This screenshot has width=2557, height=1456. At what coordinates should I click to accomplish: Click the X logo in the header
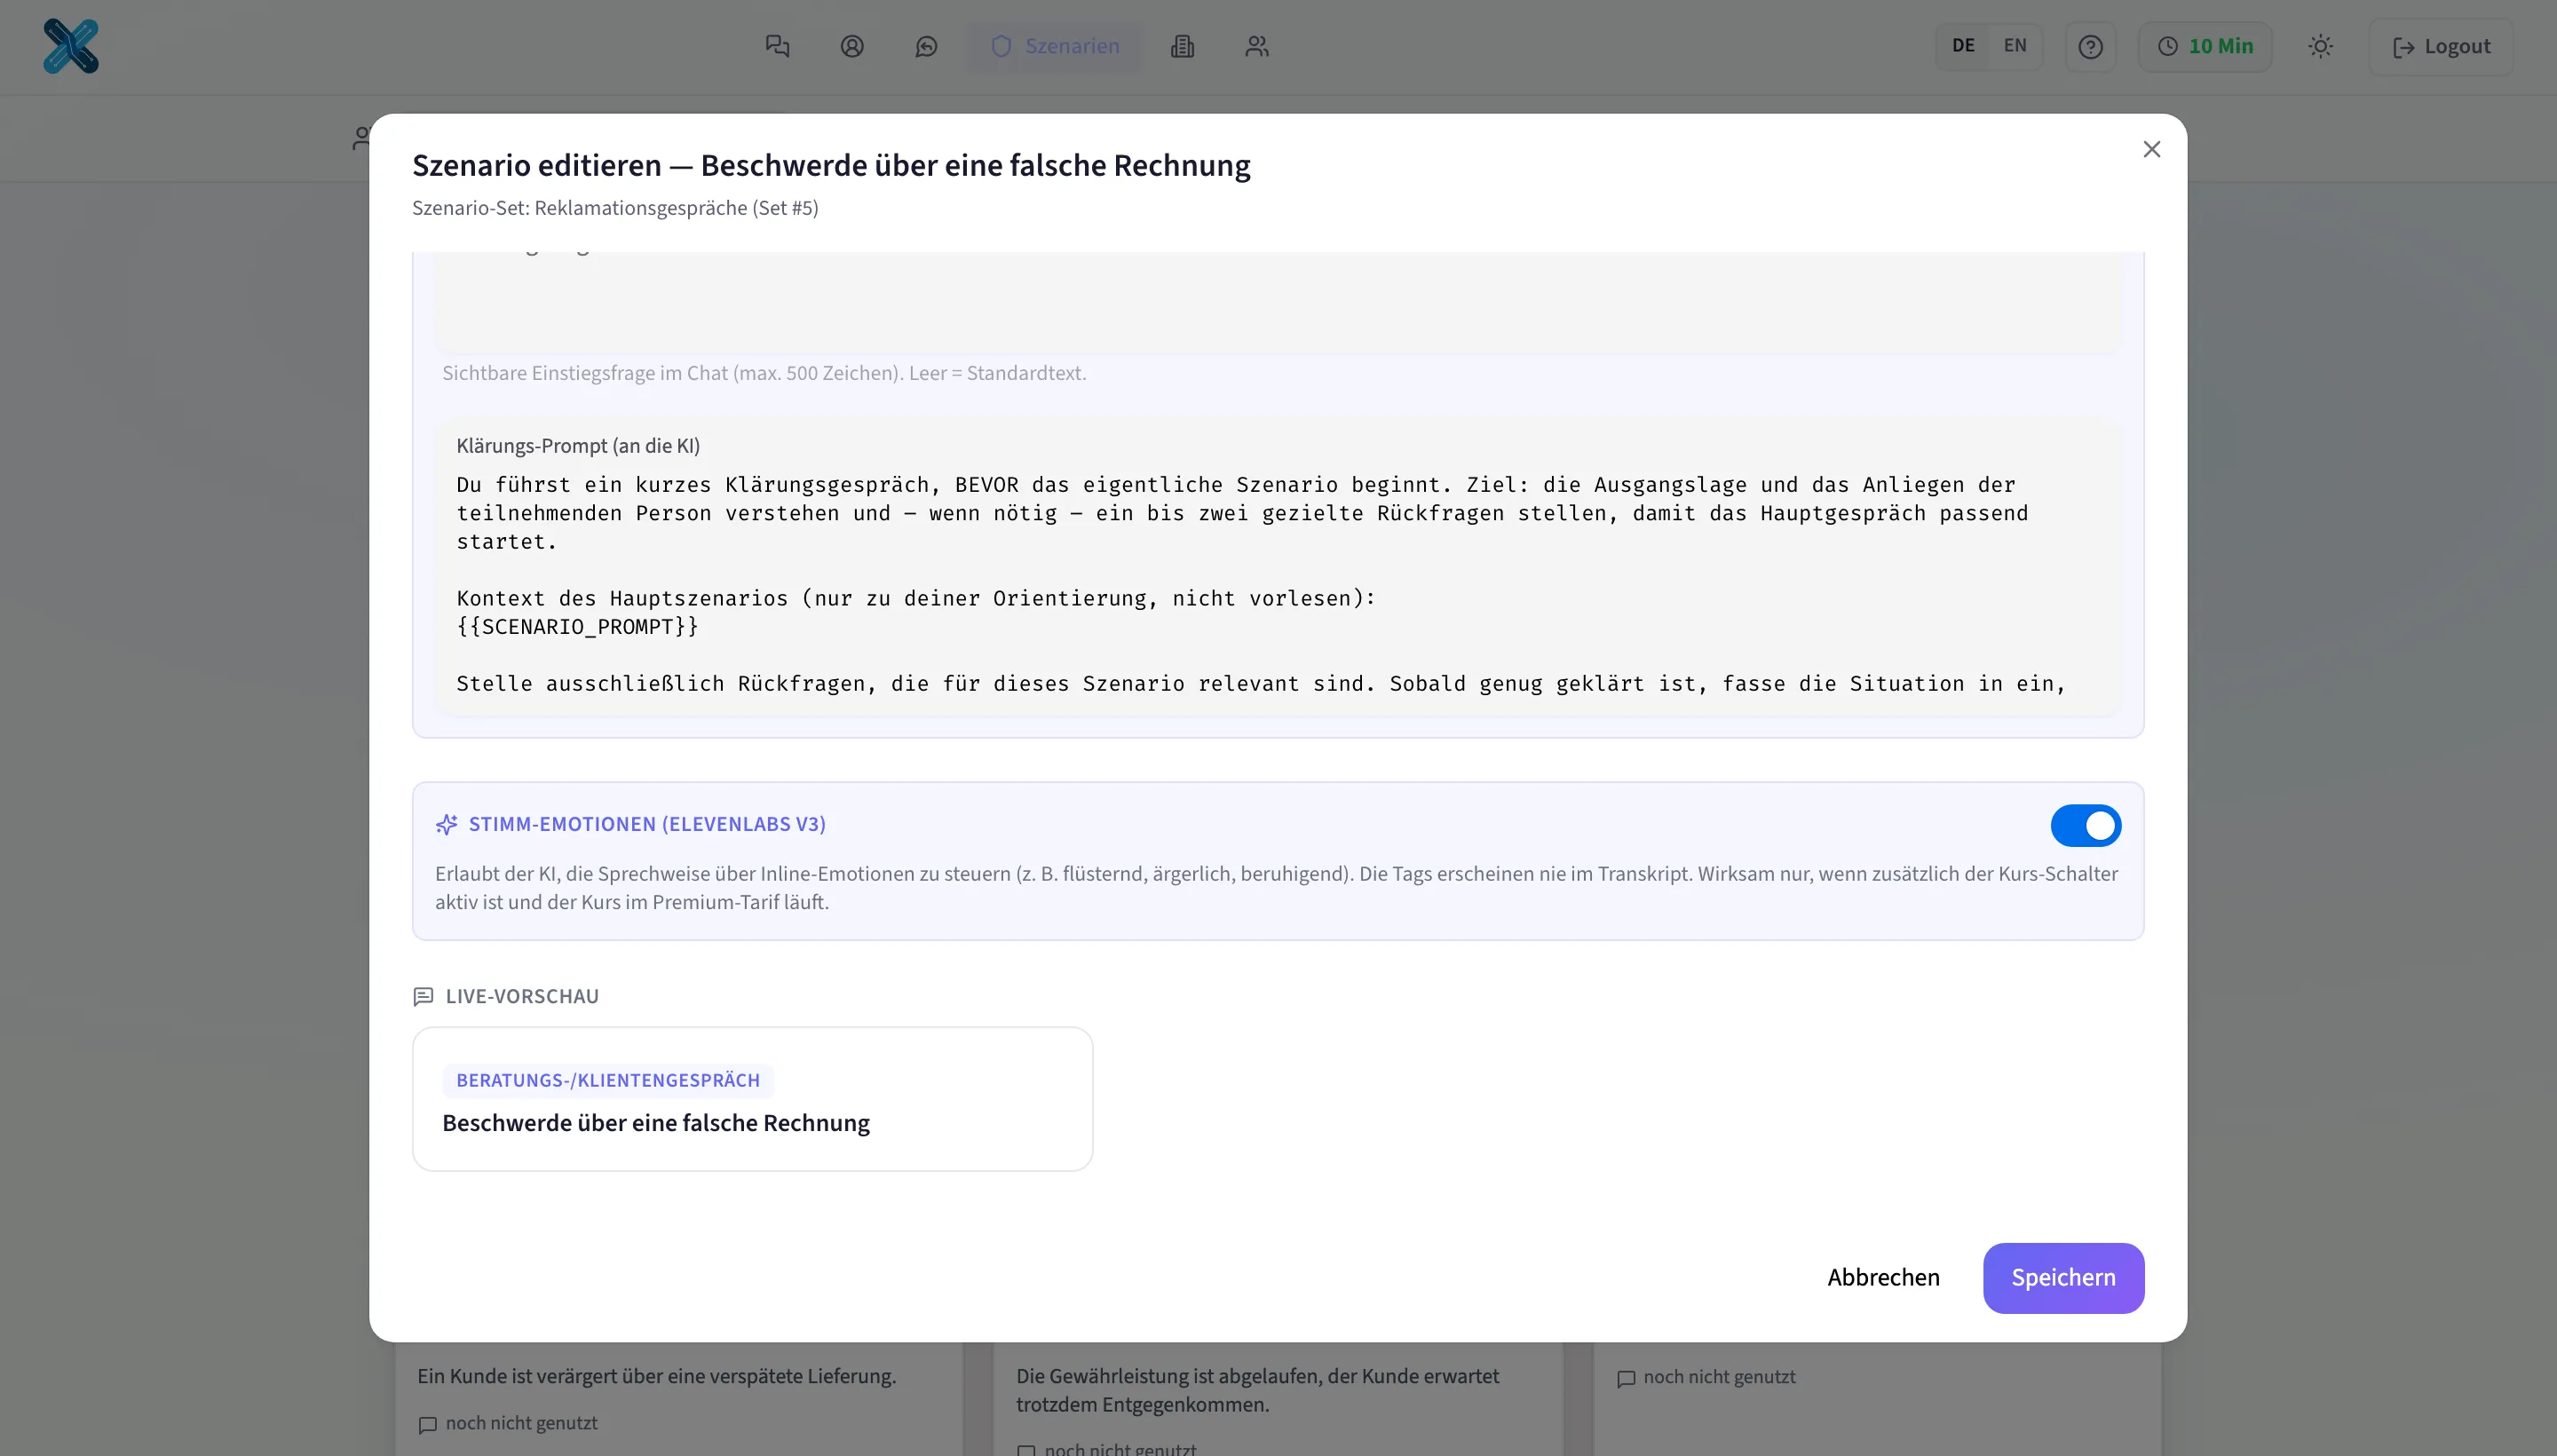click(x=71, y=46)
